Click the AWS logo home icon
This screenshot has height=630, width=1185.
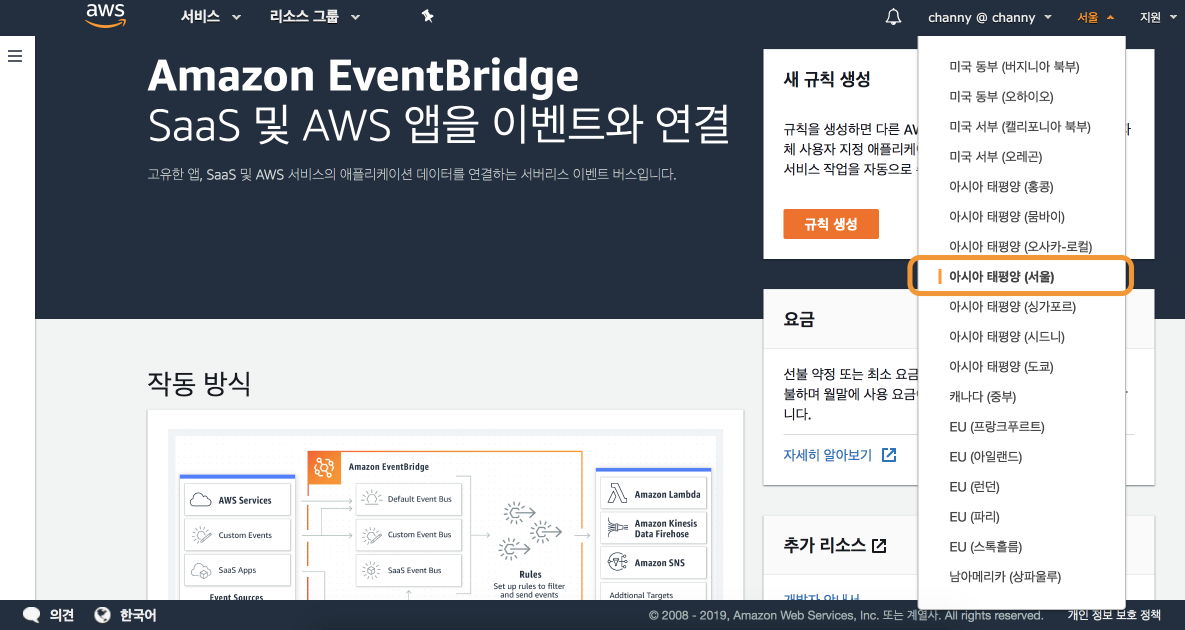pos(106,15)
